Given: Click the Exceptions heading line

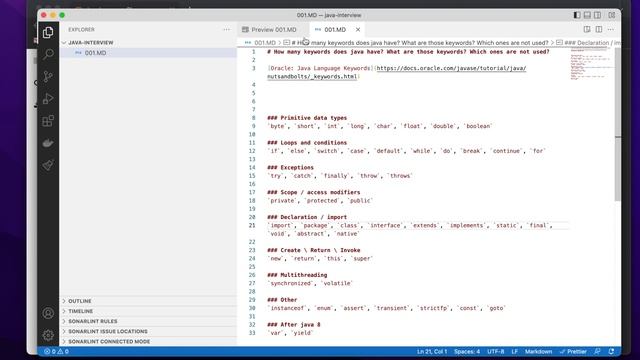Looking at the screenshot, I should (290, 167).
